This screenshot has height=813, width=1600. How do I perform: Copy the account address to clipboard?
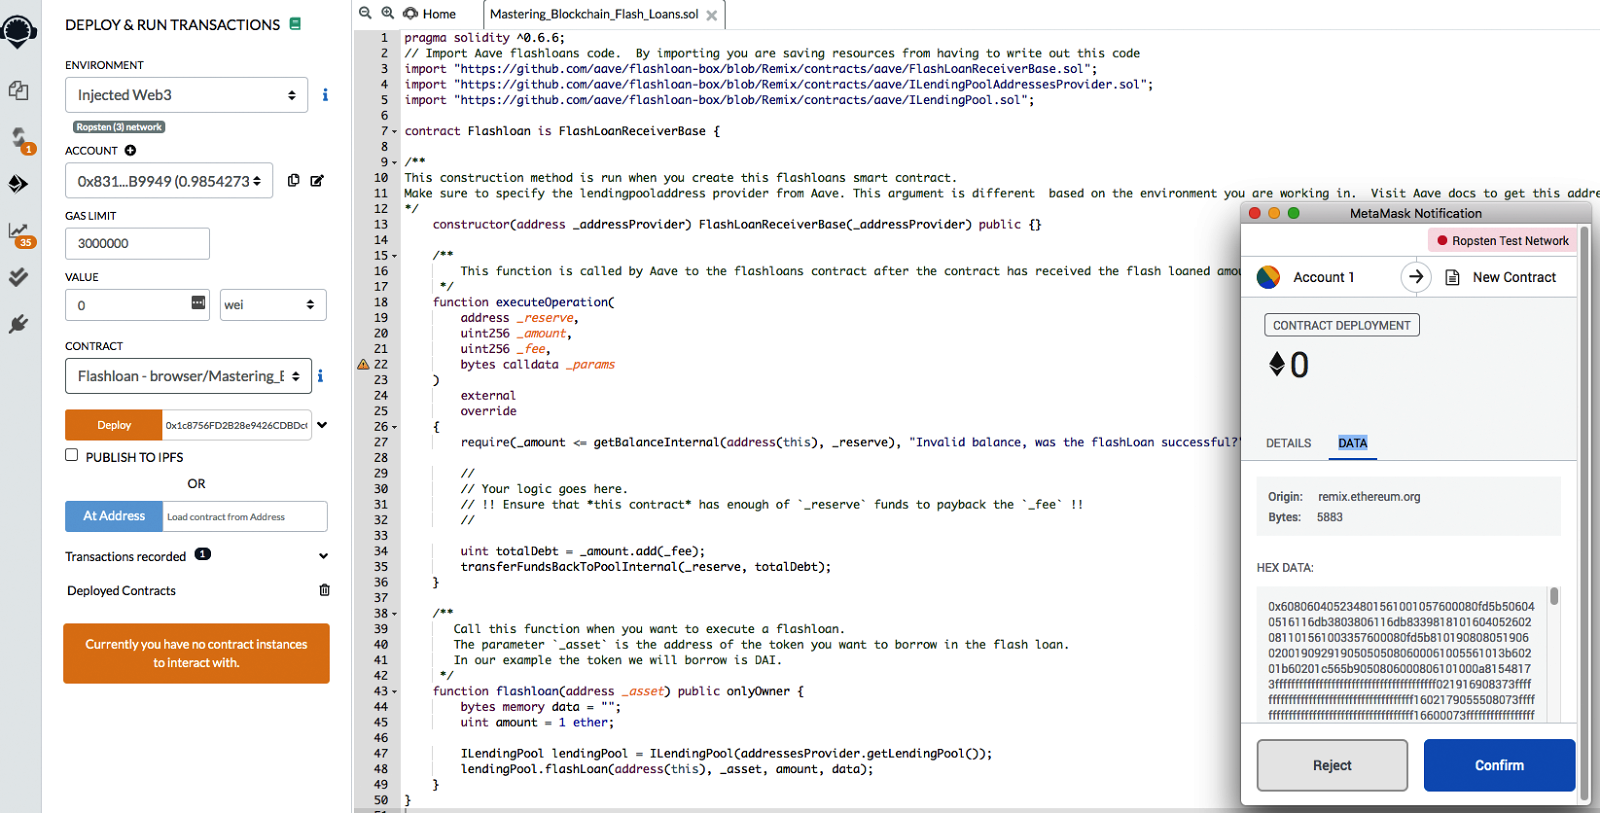(x=293, y=181)
